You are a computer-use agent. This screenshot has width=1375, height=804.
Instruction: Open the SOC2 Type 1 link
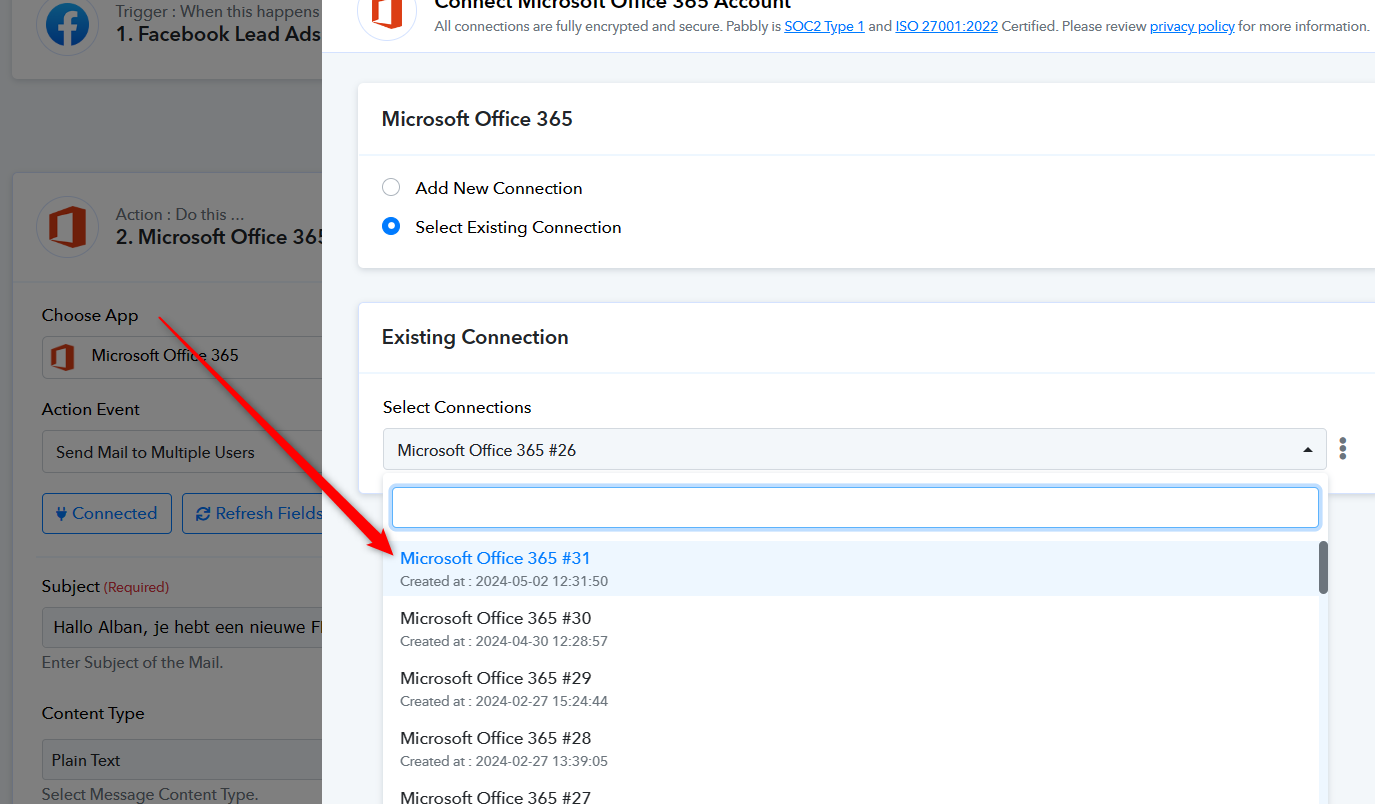824,26
